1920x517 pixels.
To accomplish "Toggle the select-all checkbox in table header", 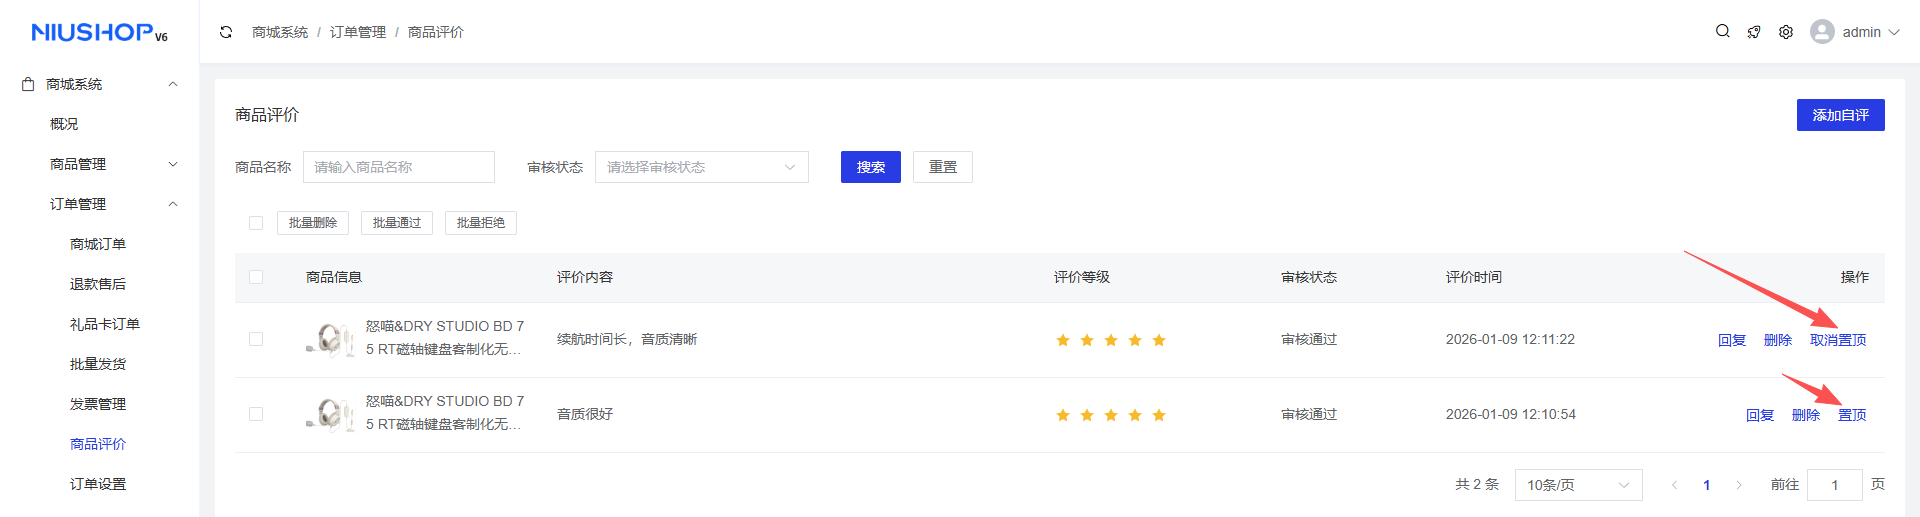I will pyautogui.click(x=256, y=277).
